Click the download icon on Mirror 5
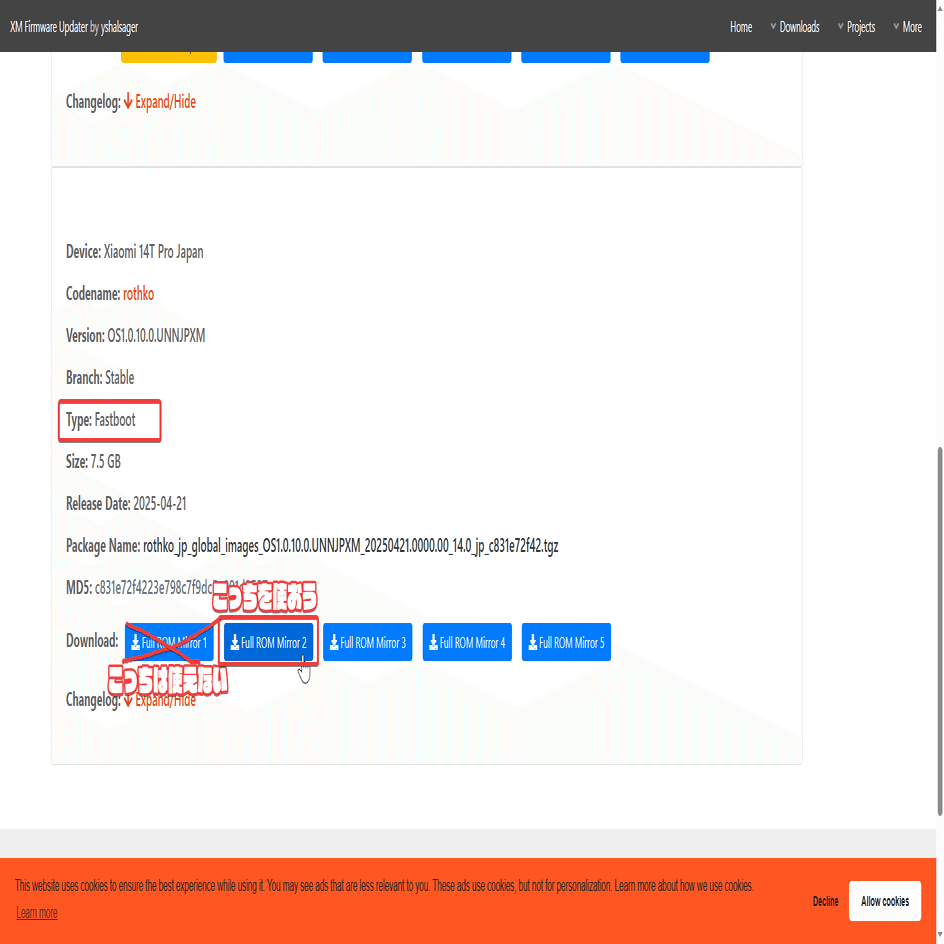Screen dimensions: 944x944 coord(533,642)
